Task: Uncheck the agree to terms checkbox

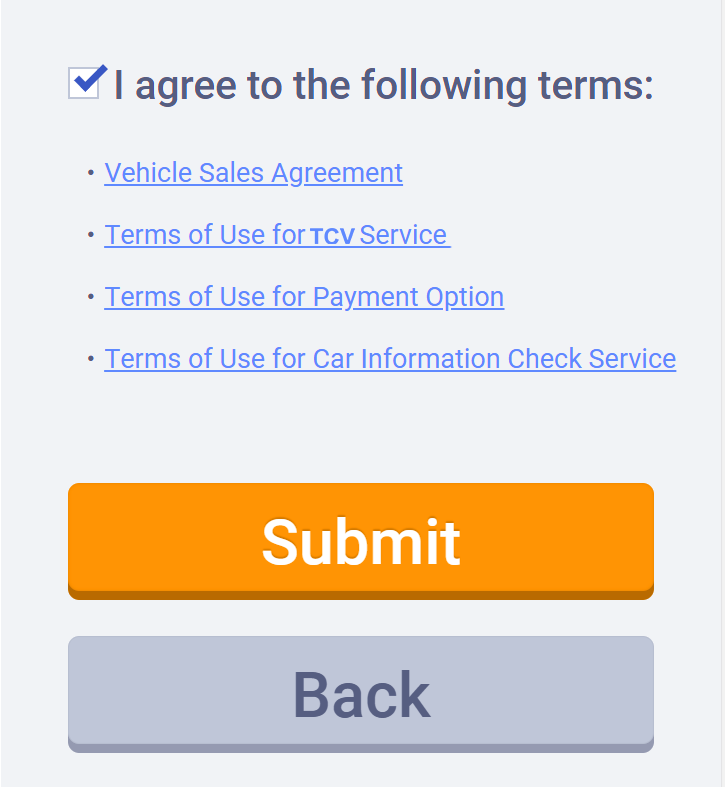Action: coord(85,83)
